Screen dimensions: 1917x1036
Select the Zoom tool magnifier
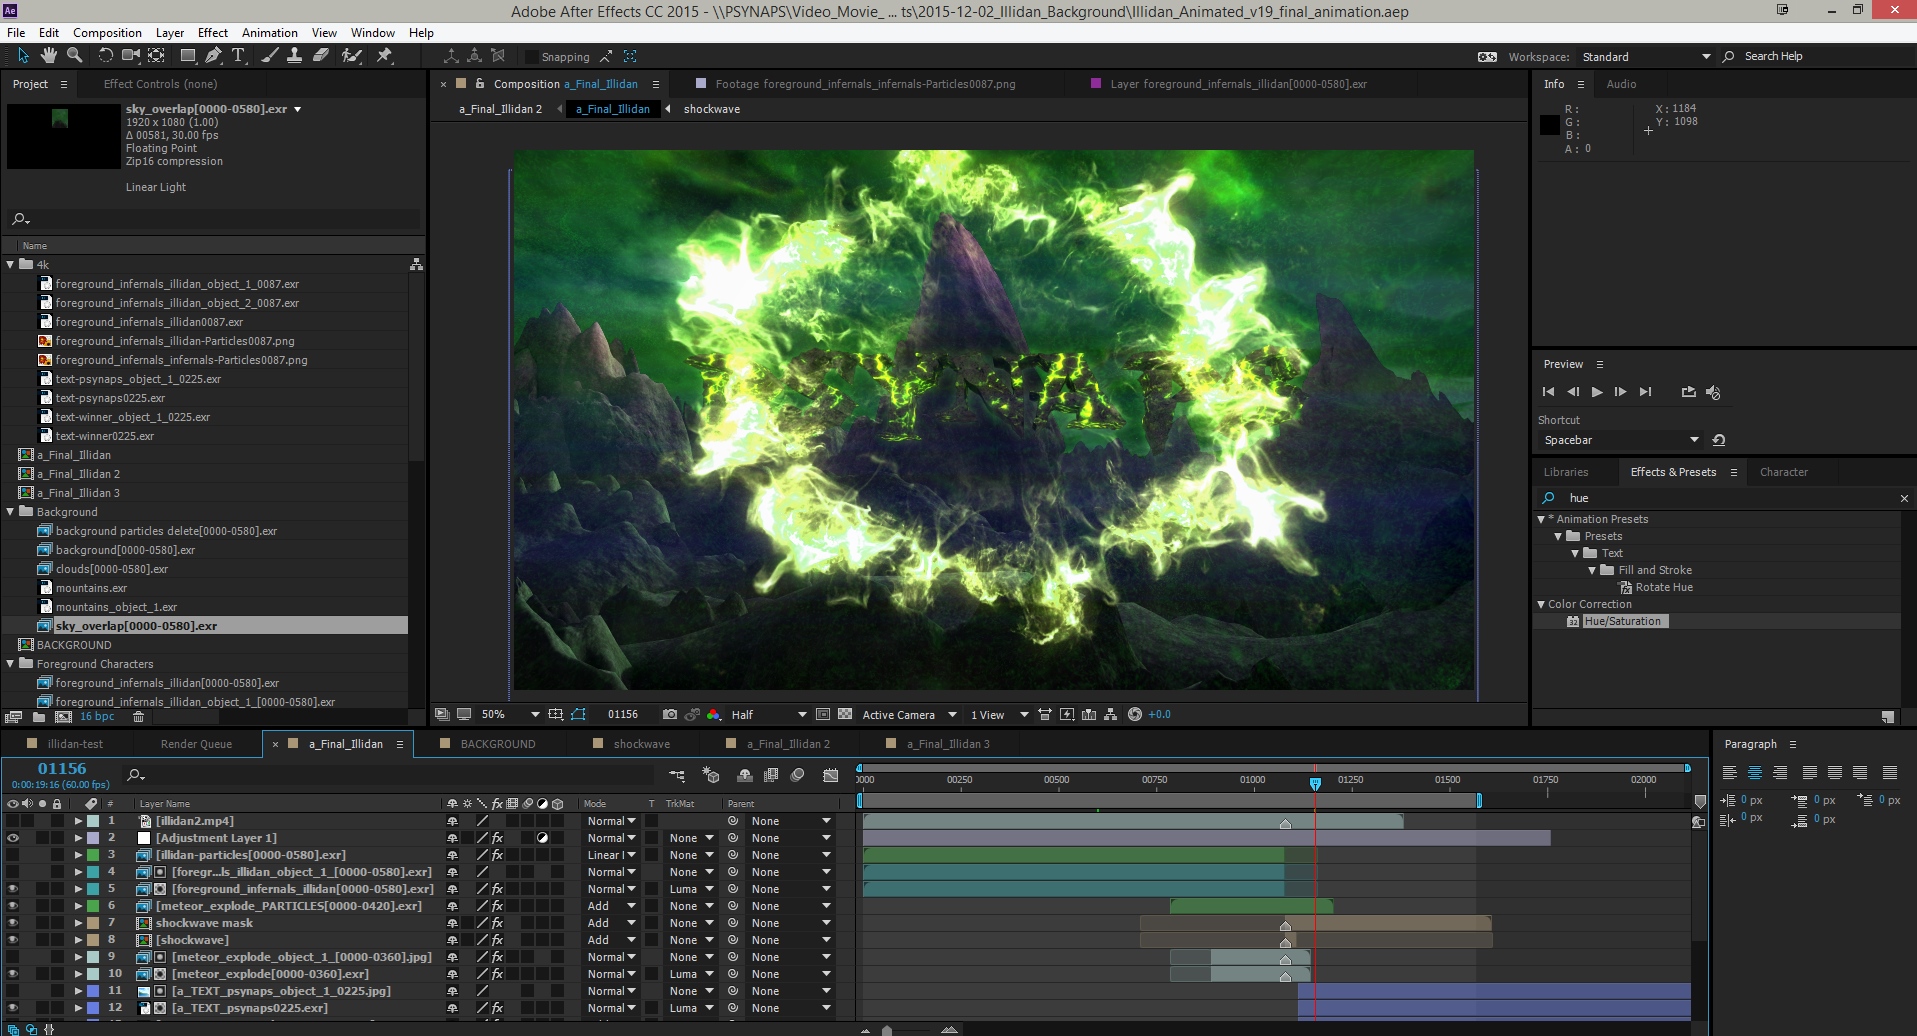[x=74, y=56]
